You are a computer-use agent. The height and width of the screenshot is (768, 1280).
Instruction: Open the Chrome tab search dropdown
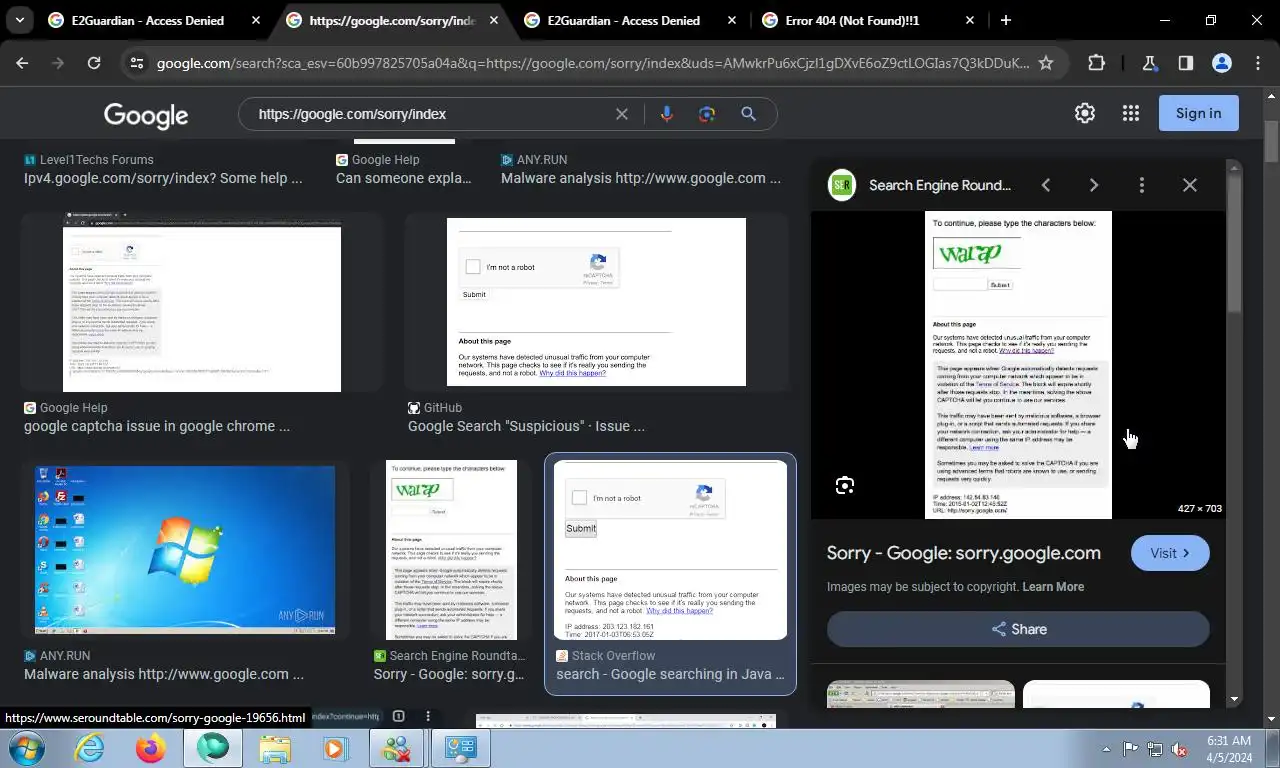(19, 20)
